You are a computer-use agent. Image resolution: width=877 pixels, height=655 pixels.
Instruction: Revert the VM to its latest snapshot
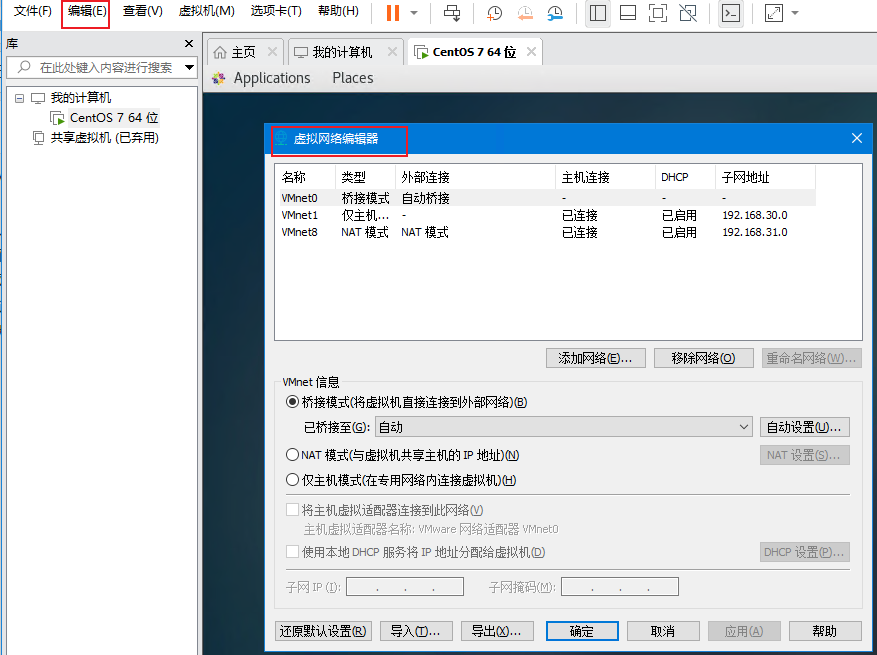(x=525, y=13)
